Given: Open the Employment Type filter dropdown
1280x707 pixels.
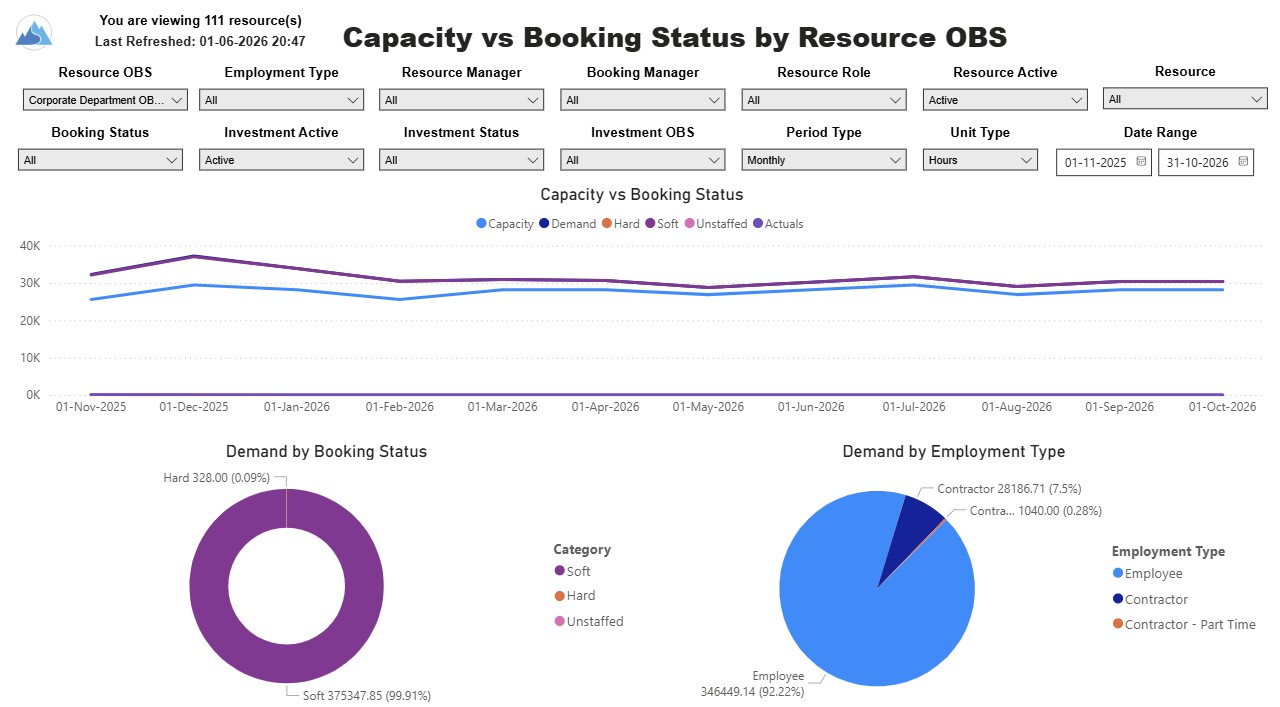Looking at the screenshot, I should pyautogui.click(x=281, y=100).
